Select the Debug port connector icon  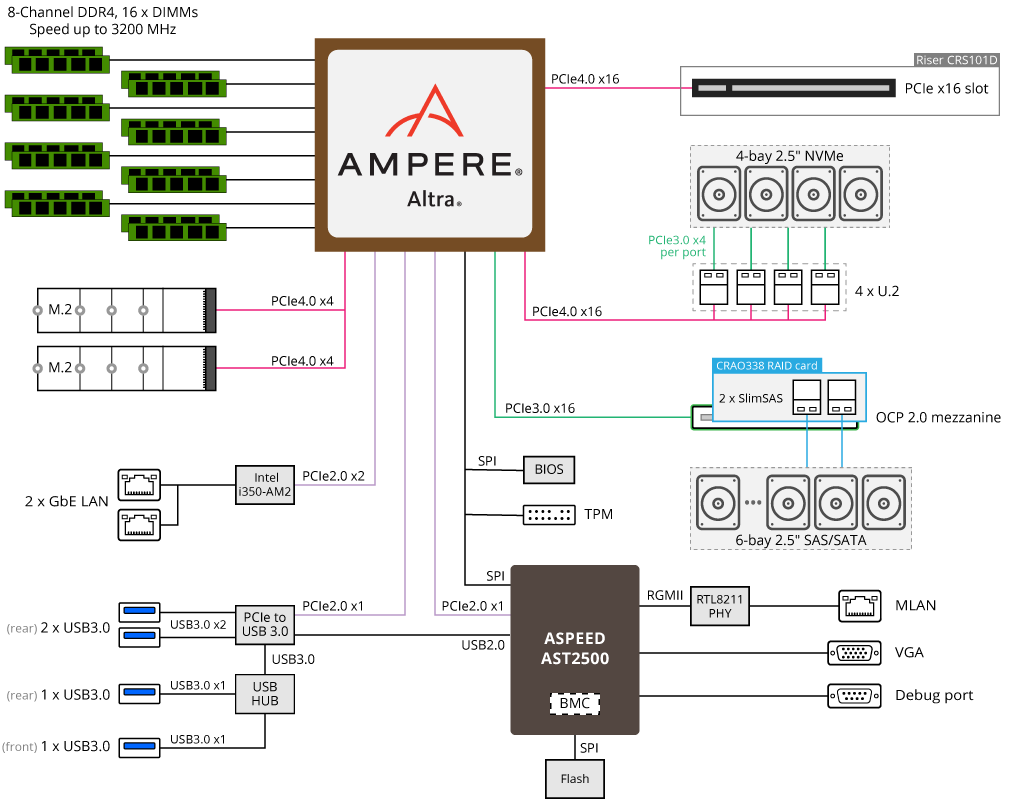coord(854,695)
